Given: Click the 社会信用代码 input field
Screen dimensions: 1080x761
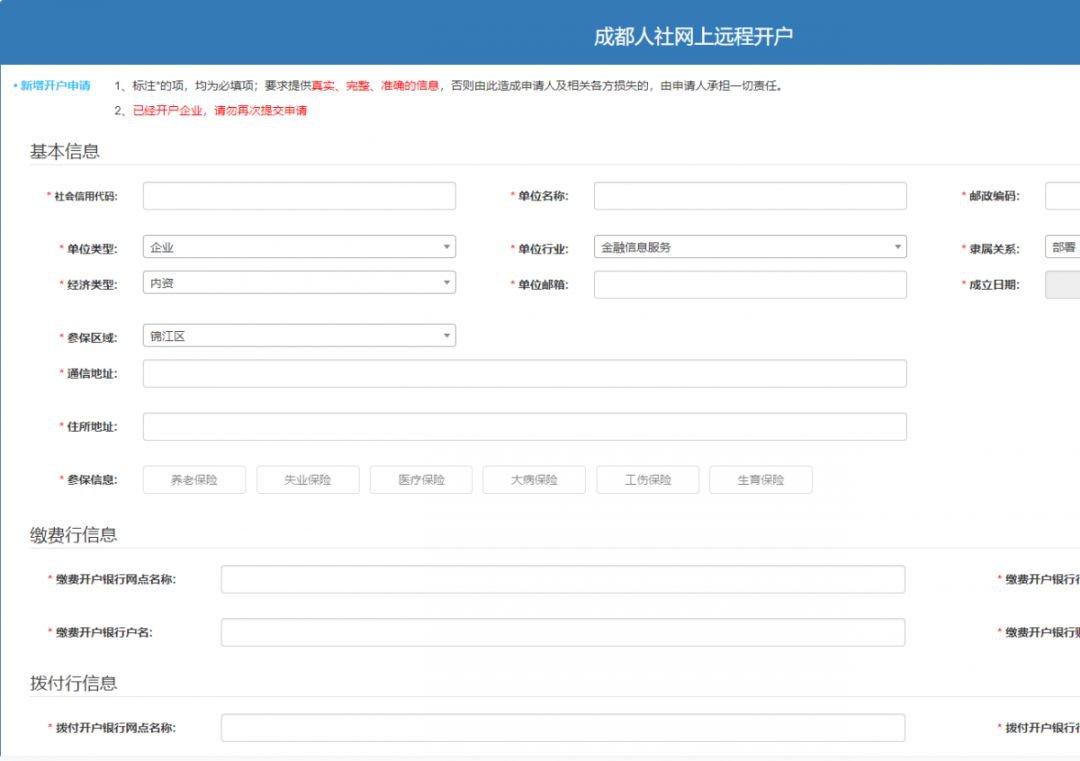Looking at the screenshot, I should click(x=299, y=196).
